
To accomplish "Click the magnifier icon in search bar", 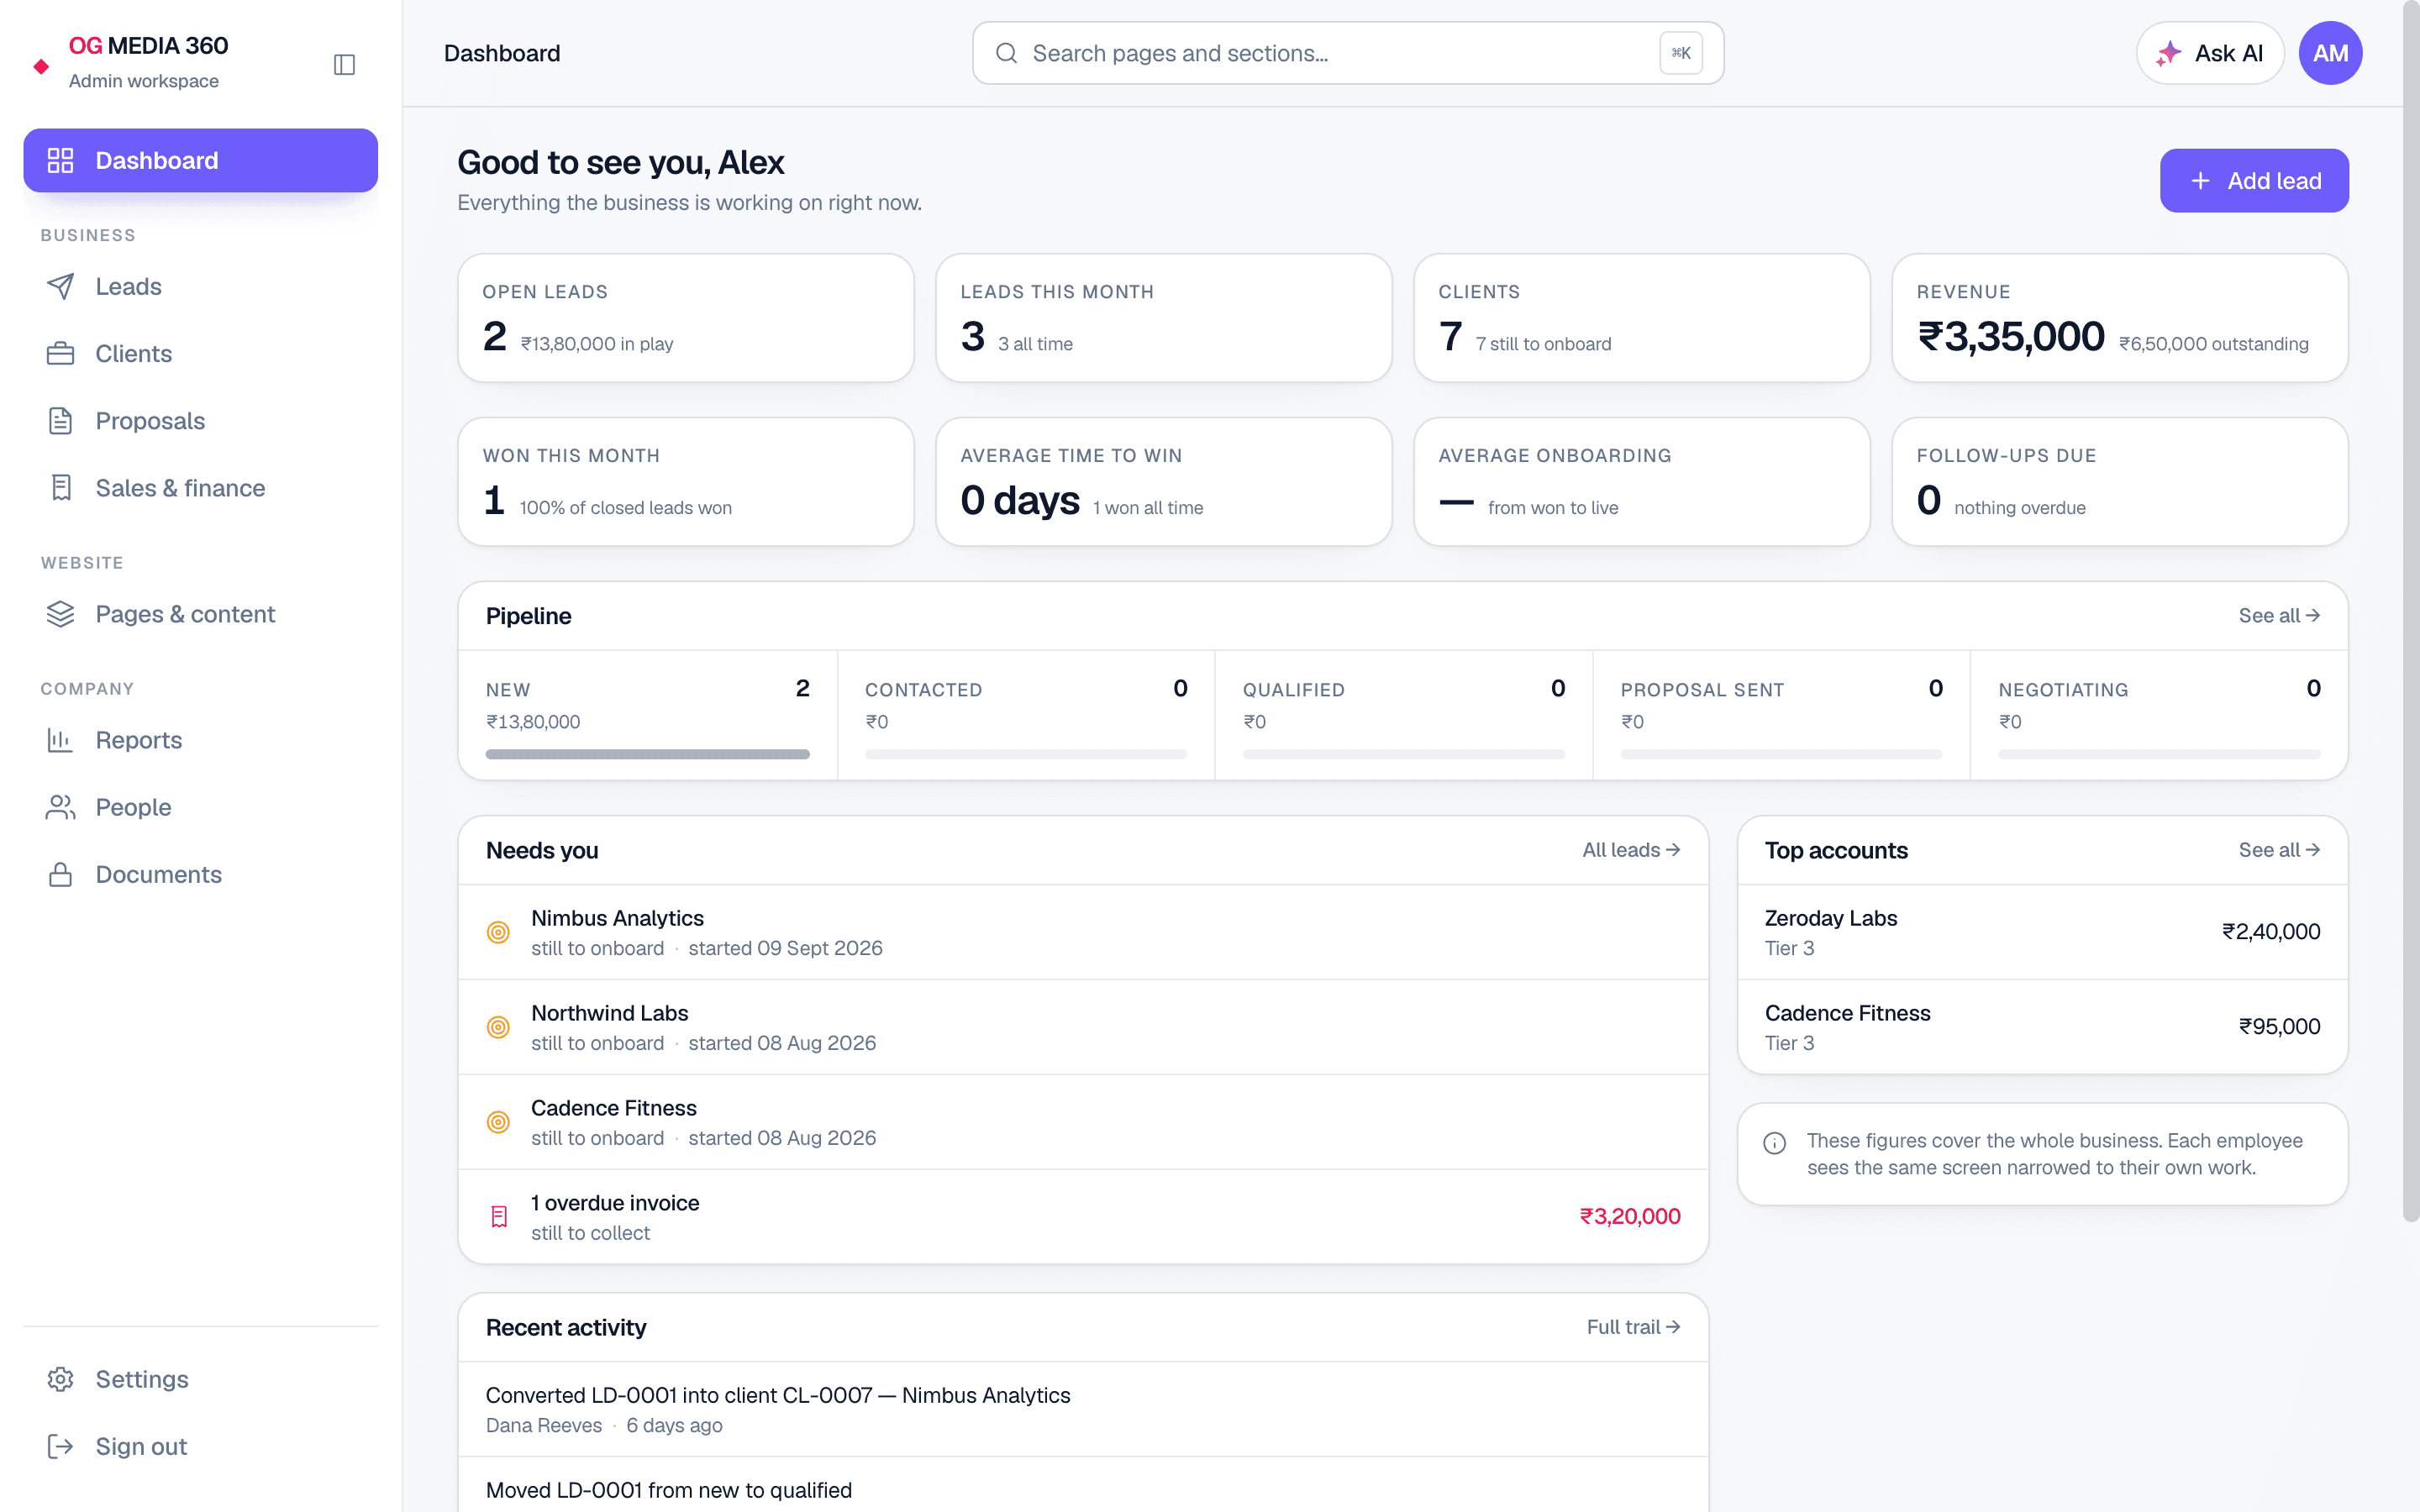I will pyautogui.click(x=1007, y=53).
